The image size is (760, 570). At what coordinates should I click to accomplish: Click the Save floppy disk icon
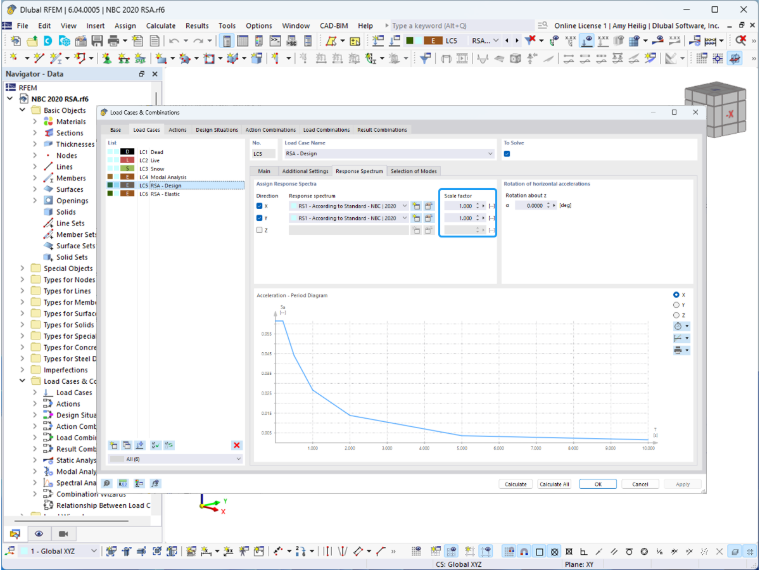pos(97,41)
